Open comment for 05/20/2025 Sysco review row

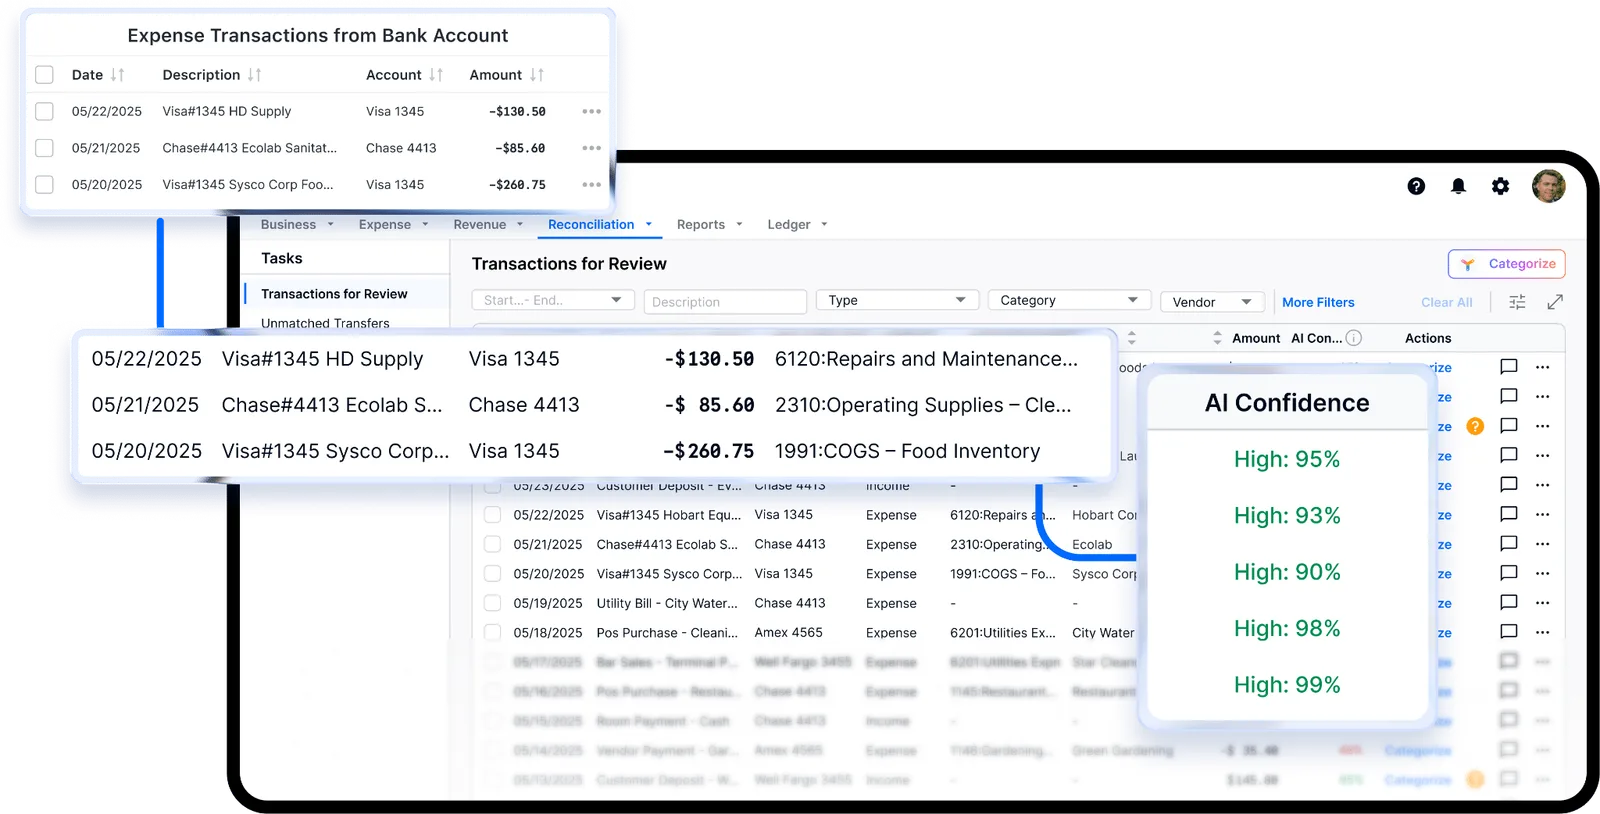pyautogui.click(x=1509, y=573)
